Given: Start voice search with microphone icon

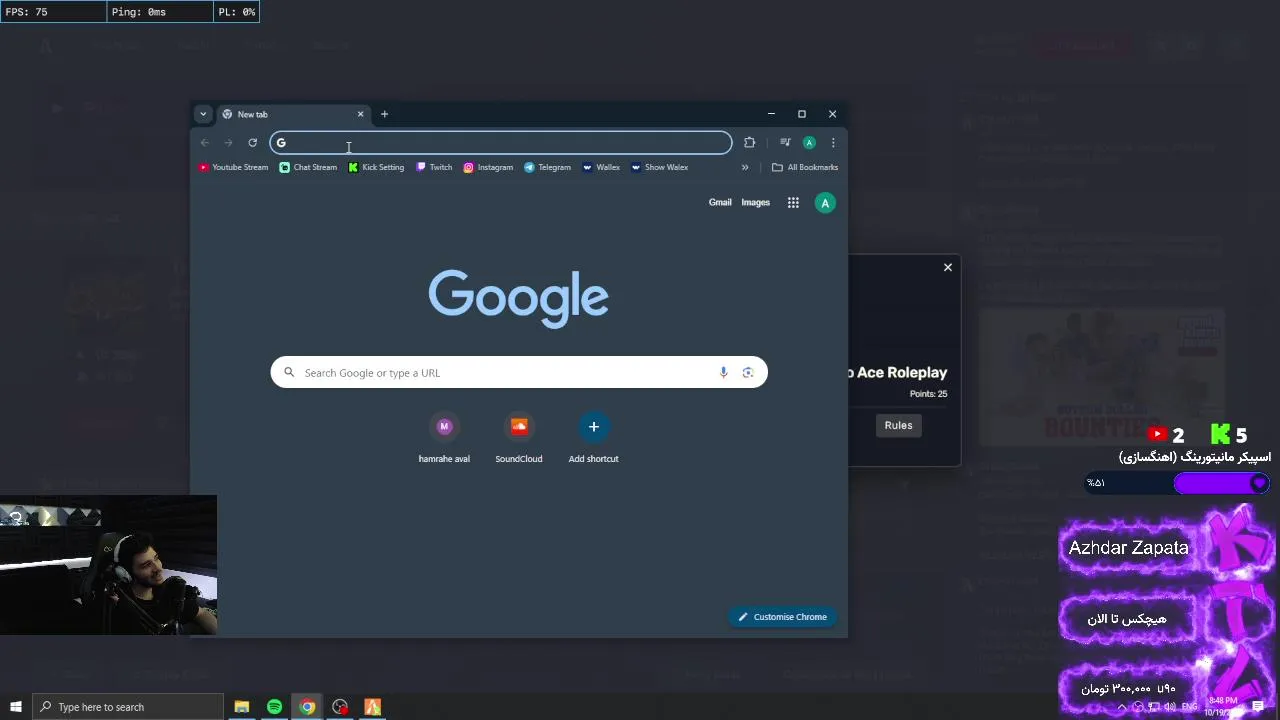Looking at the screenshot, I should click(x=723, y=373).
